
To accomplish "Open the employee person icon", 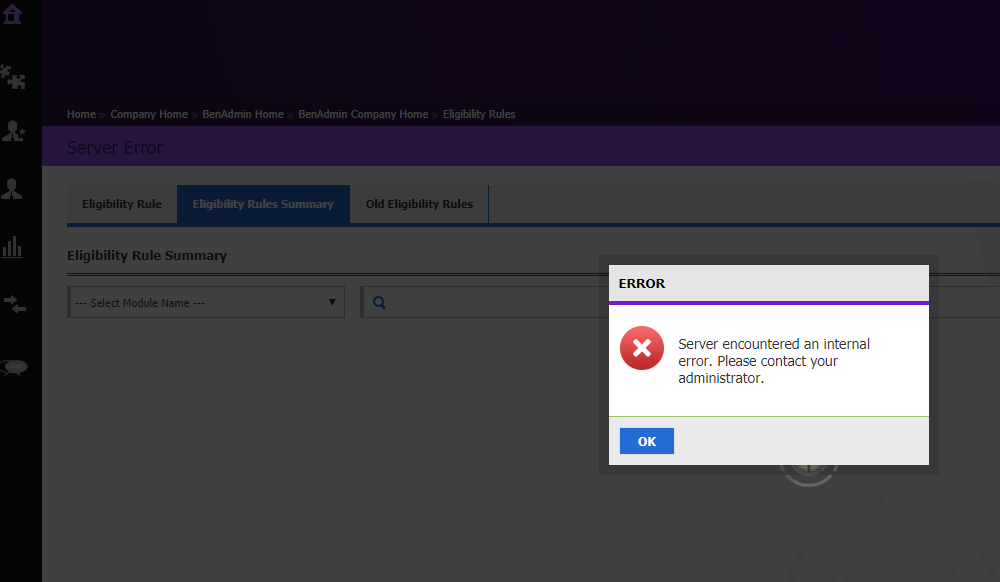I will click(x=13, y=189).
